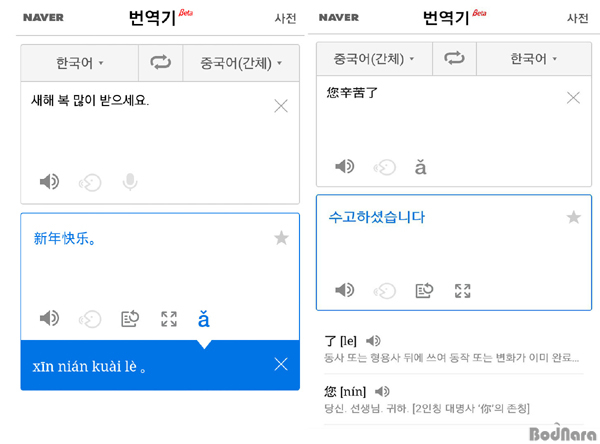
Task: Show pinyin for the 您辛苦了 input
Action: [421, 167]
